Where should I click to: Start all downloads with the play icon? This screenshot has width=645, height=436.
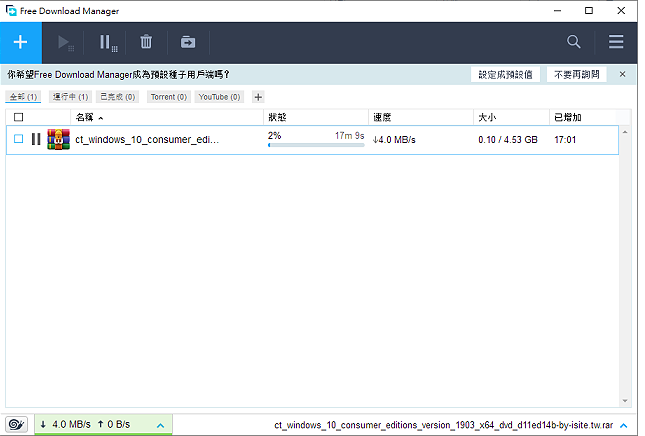tap(65, 42)
